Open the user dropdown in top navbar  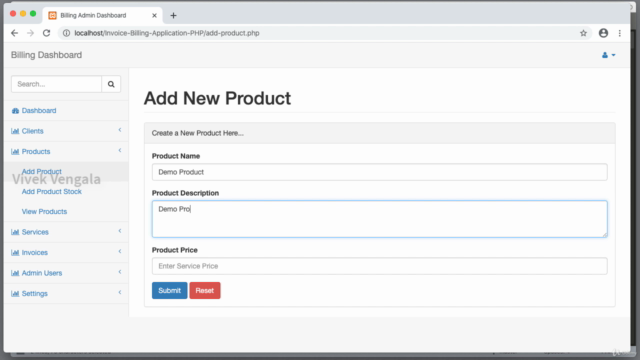point(609,55)
